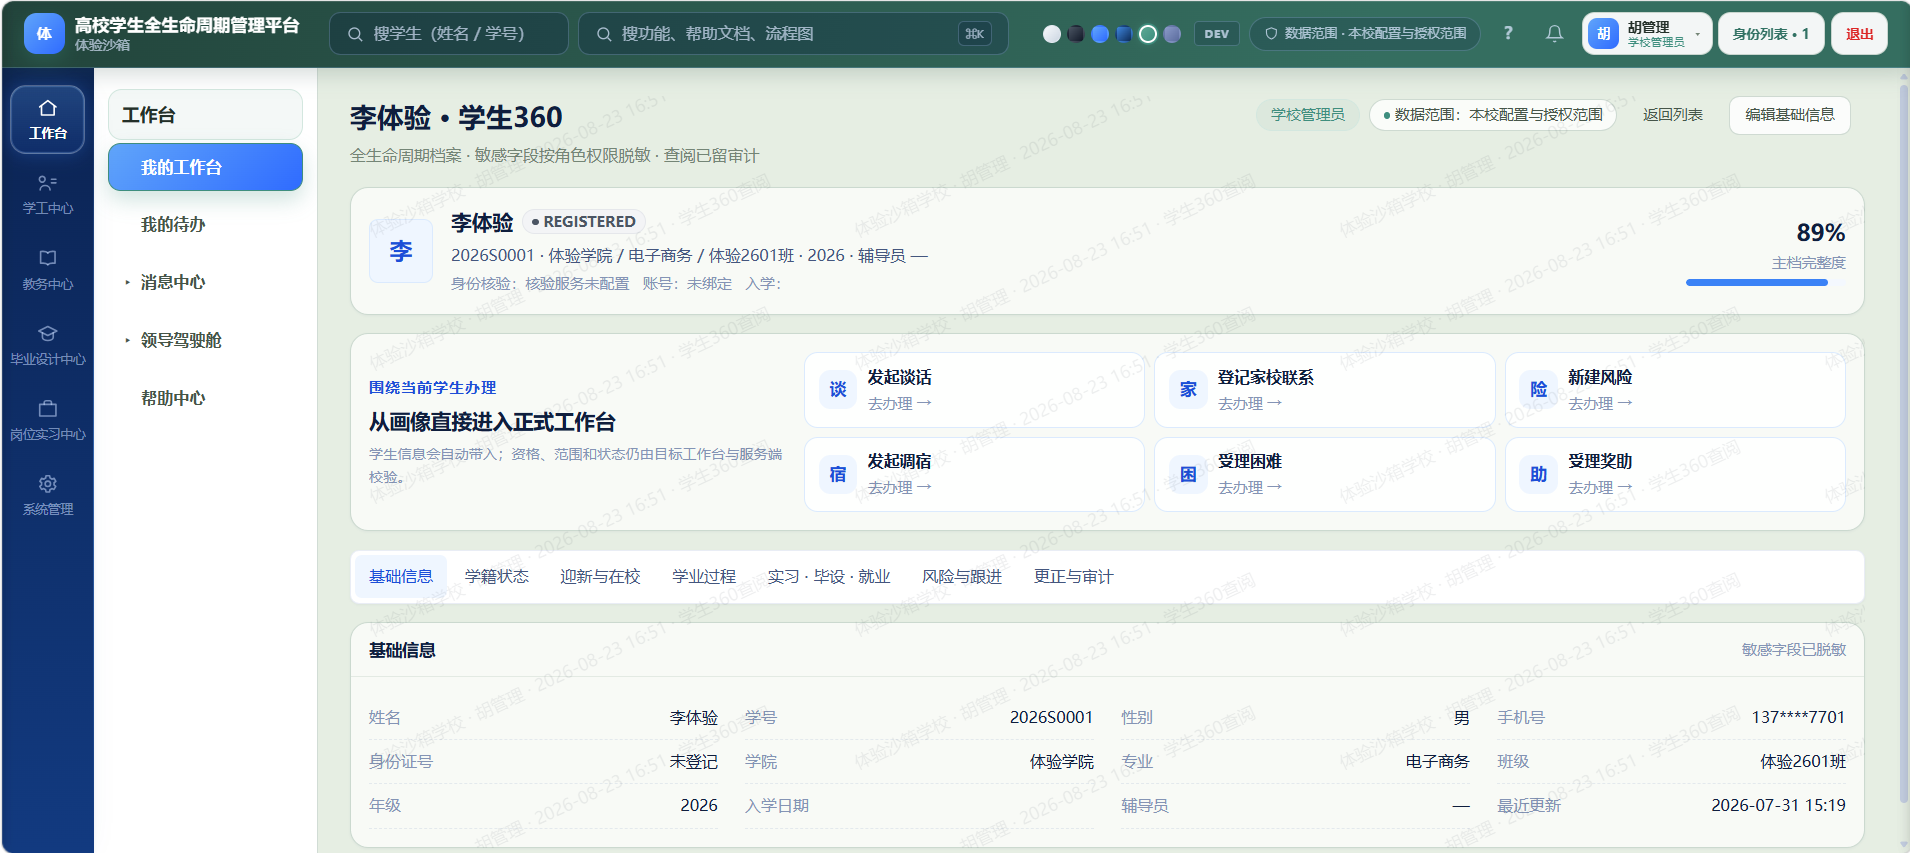
Task: Click 去办理 under 发起调宿
Action: (900, 487)
